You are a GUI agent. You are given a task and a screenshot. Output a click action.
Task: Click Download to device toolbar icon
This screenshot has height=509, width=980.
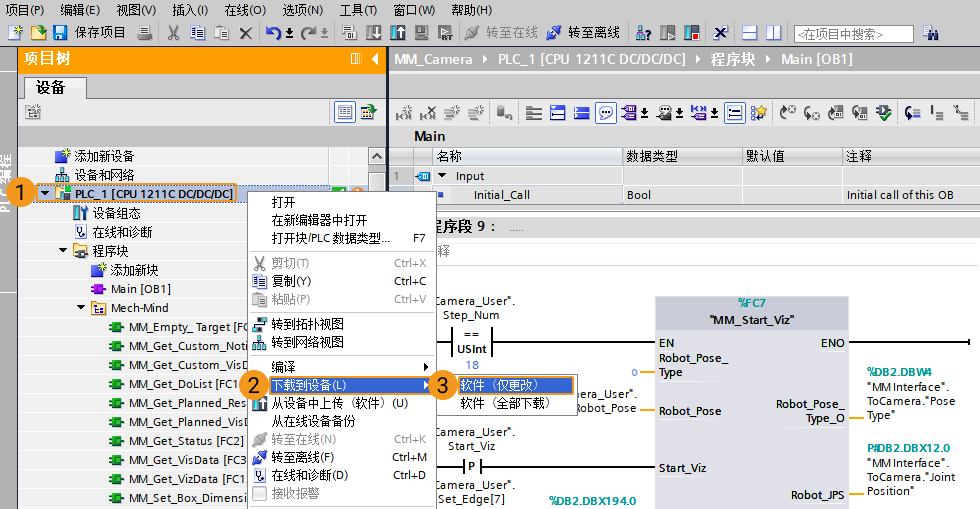click(374, 33)
